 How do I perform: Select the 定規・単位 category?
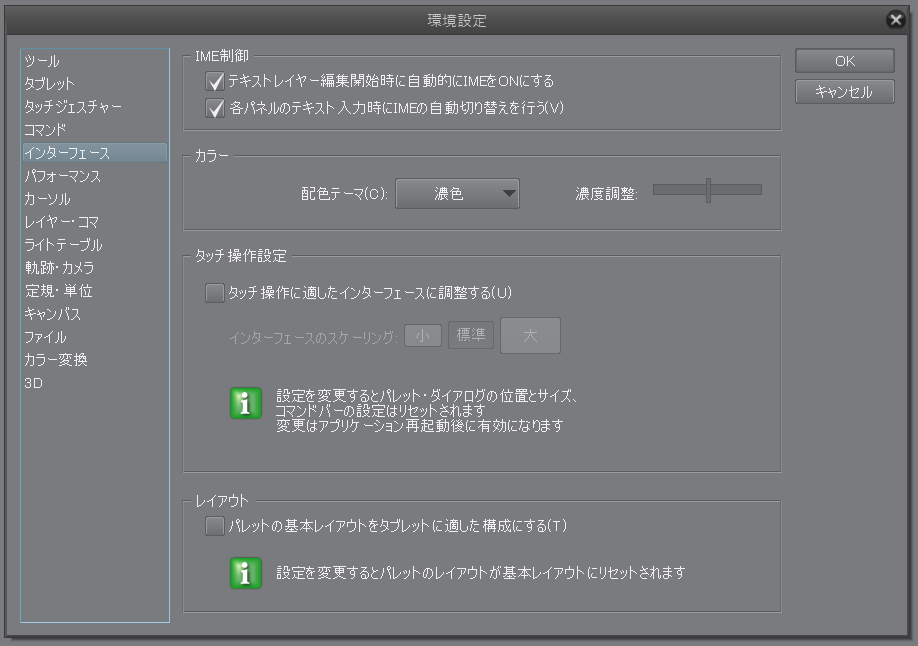click(95, 291)
